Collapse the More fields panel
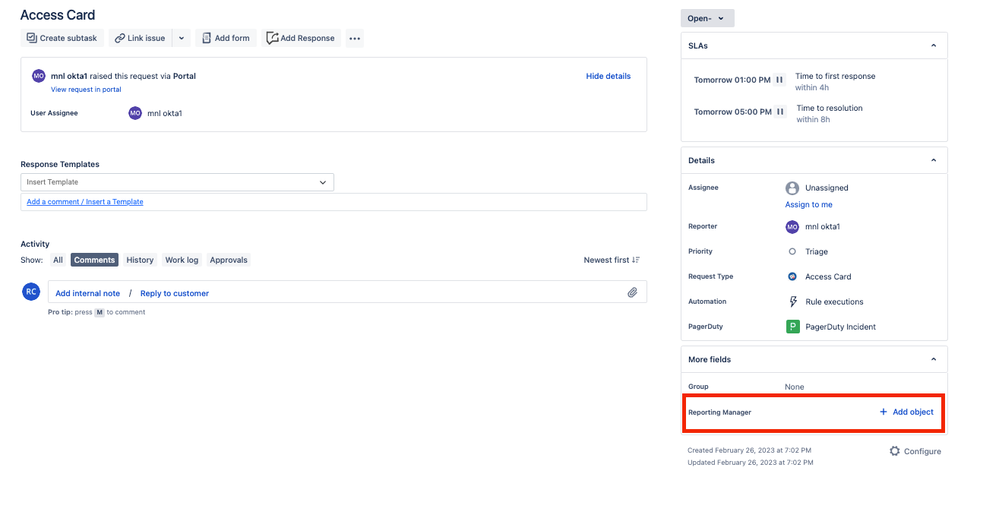The height and width of the screenshot is (505, 999). tap(933, 359)
